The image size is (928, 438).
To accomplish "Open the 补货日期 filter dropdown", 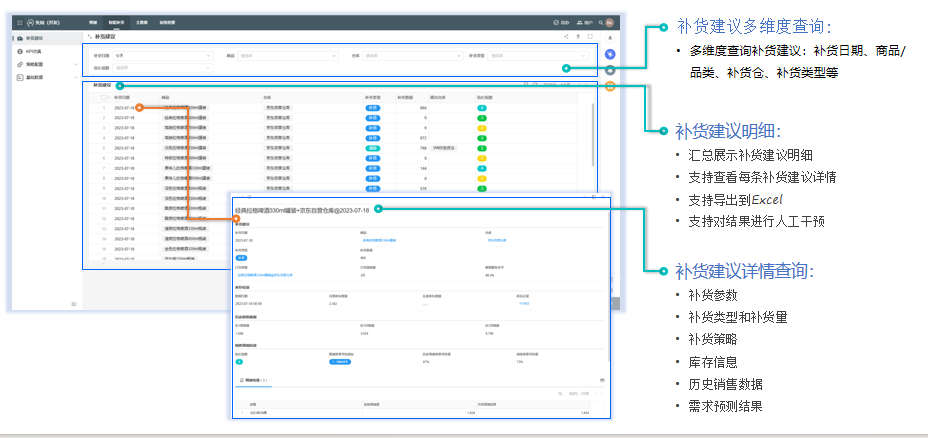I will pos(160,55).
